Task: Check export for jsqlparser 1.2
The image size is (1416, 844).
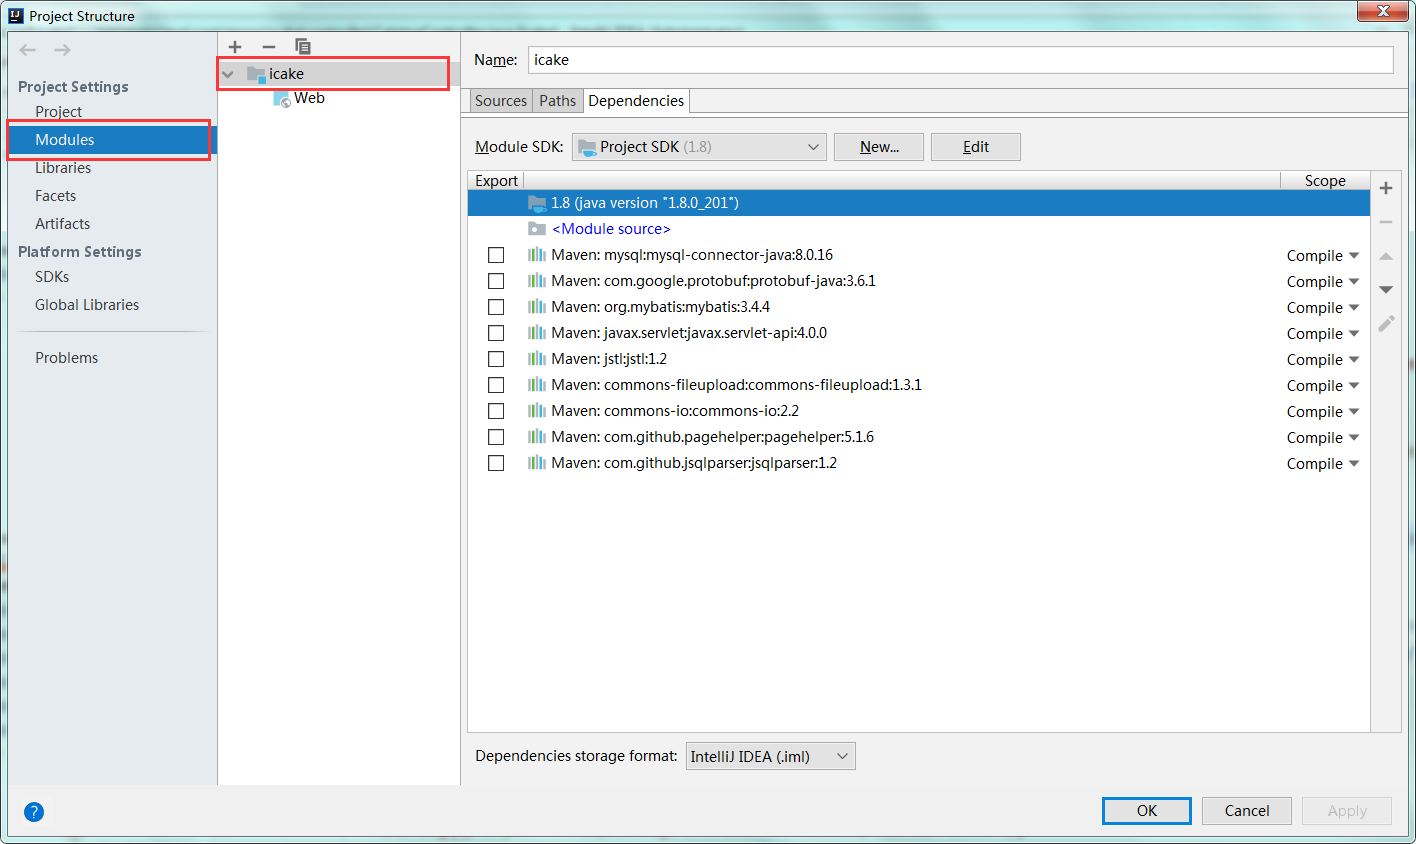Action: [496, 463]
